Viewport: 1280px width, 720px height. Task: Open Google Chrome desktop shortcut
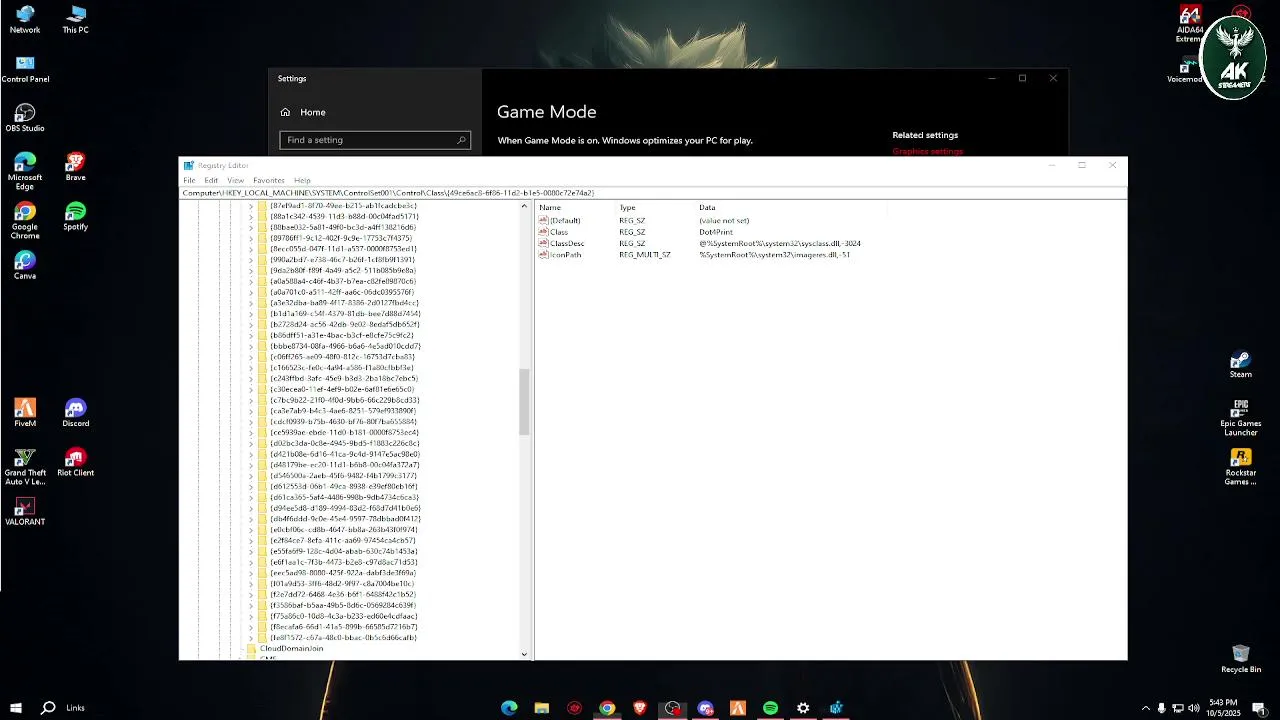(25, 220)
